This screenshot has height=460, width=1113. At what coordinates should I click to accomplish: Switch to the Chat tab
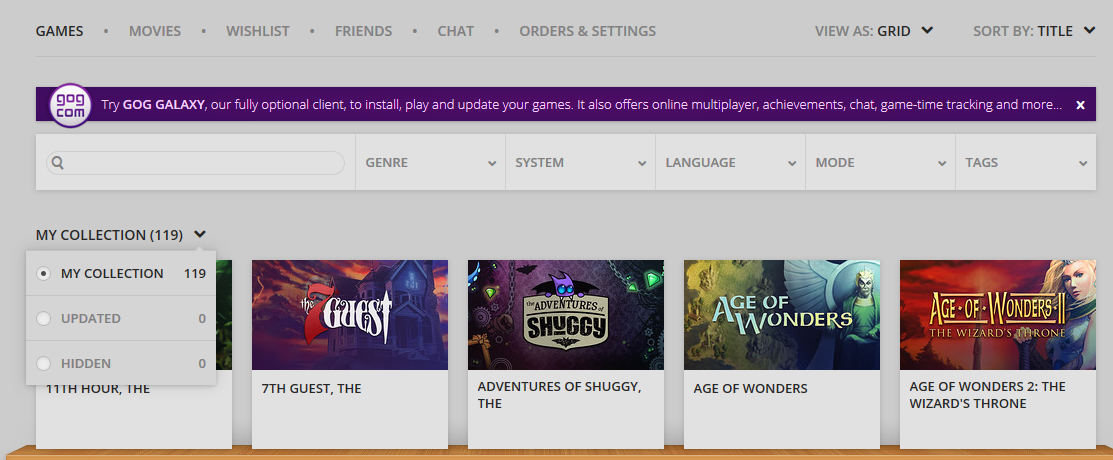pyautogui.click(x=456, y=31)
